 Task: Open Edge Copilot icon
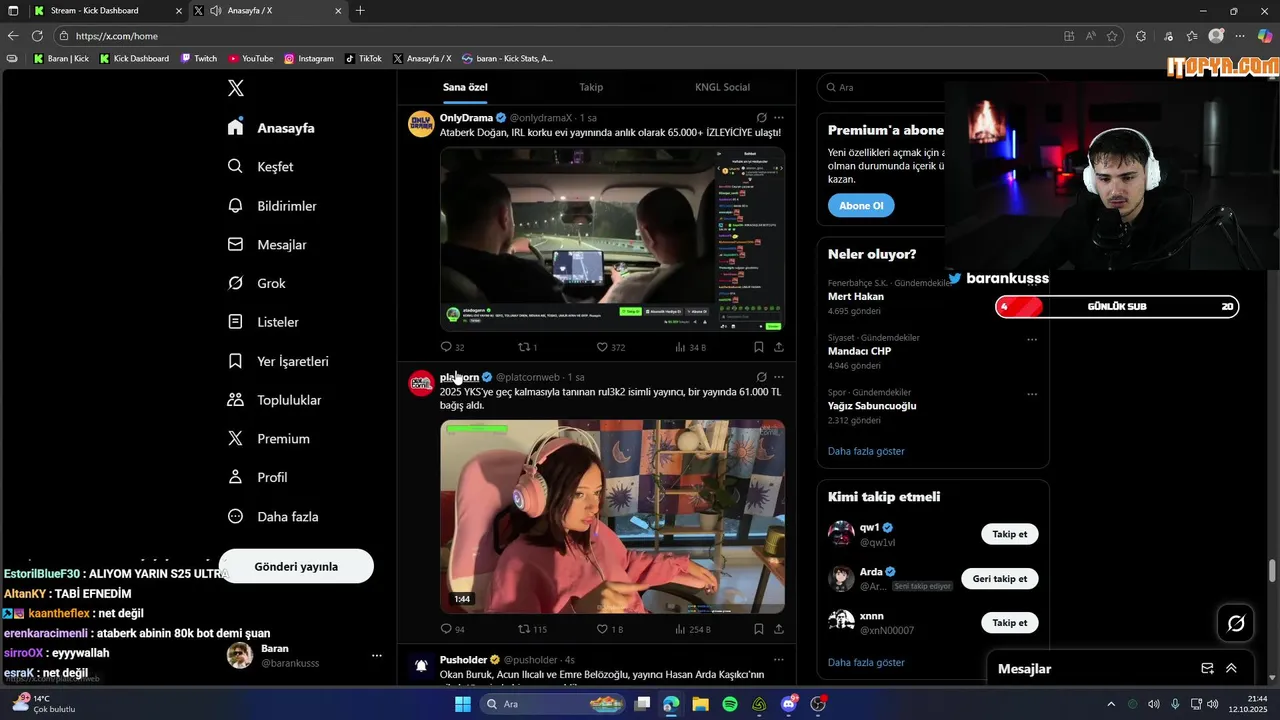tap(1265, 36)
